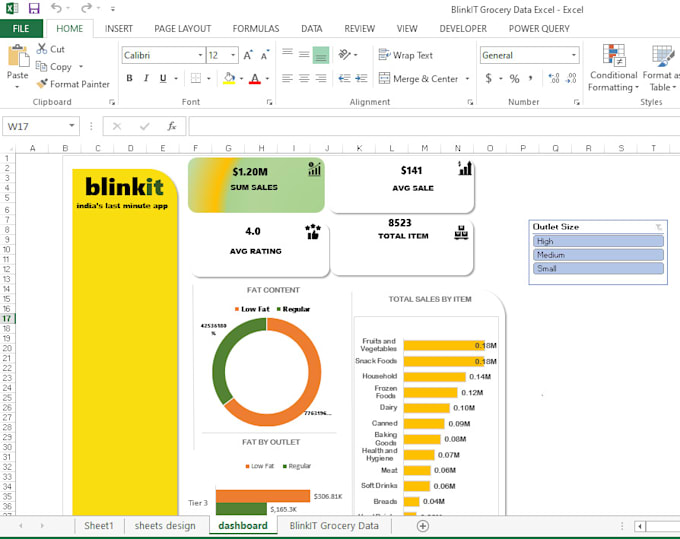Open Conditional Formatting menu
The image size is (680, 539).
(613, 68)
